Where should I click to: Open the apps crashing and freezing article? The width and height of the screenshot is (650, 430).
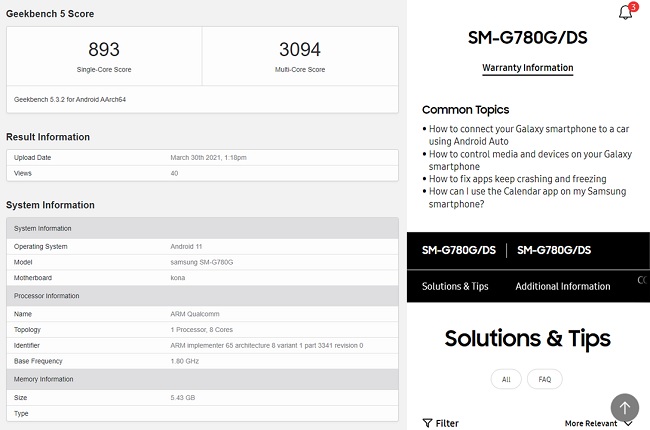click(x=517, y=179)
